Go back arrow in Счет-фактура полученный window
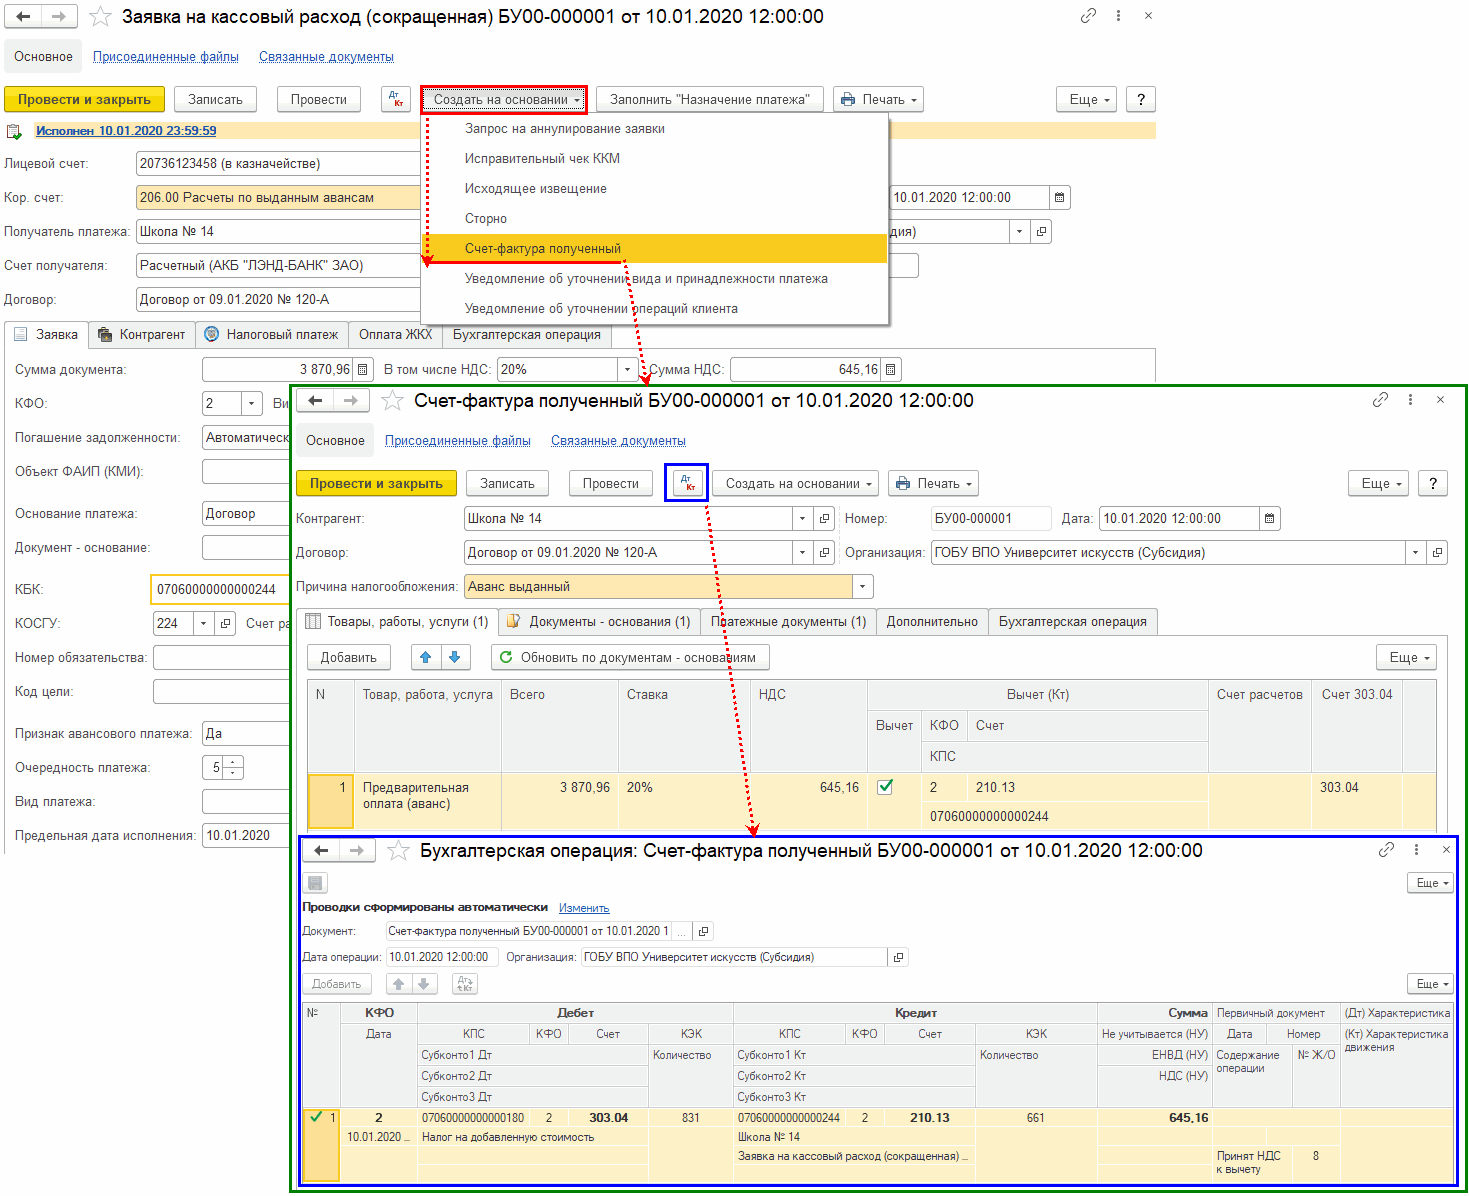The image size is (1469, 1196). (316, 401)
